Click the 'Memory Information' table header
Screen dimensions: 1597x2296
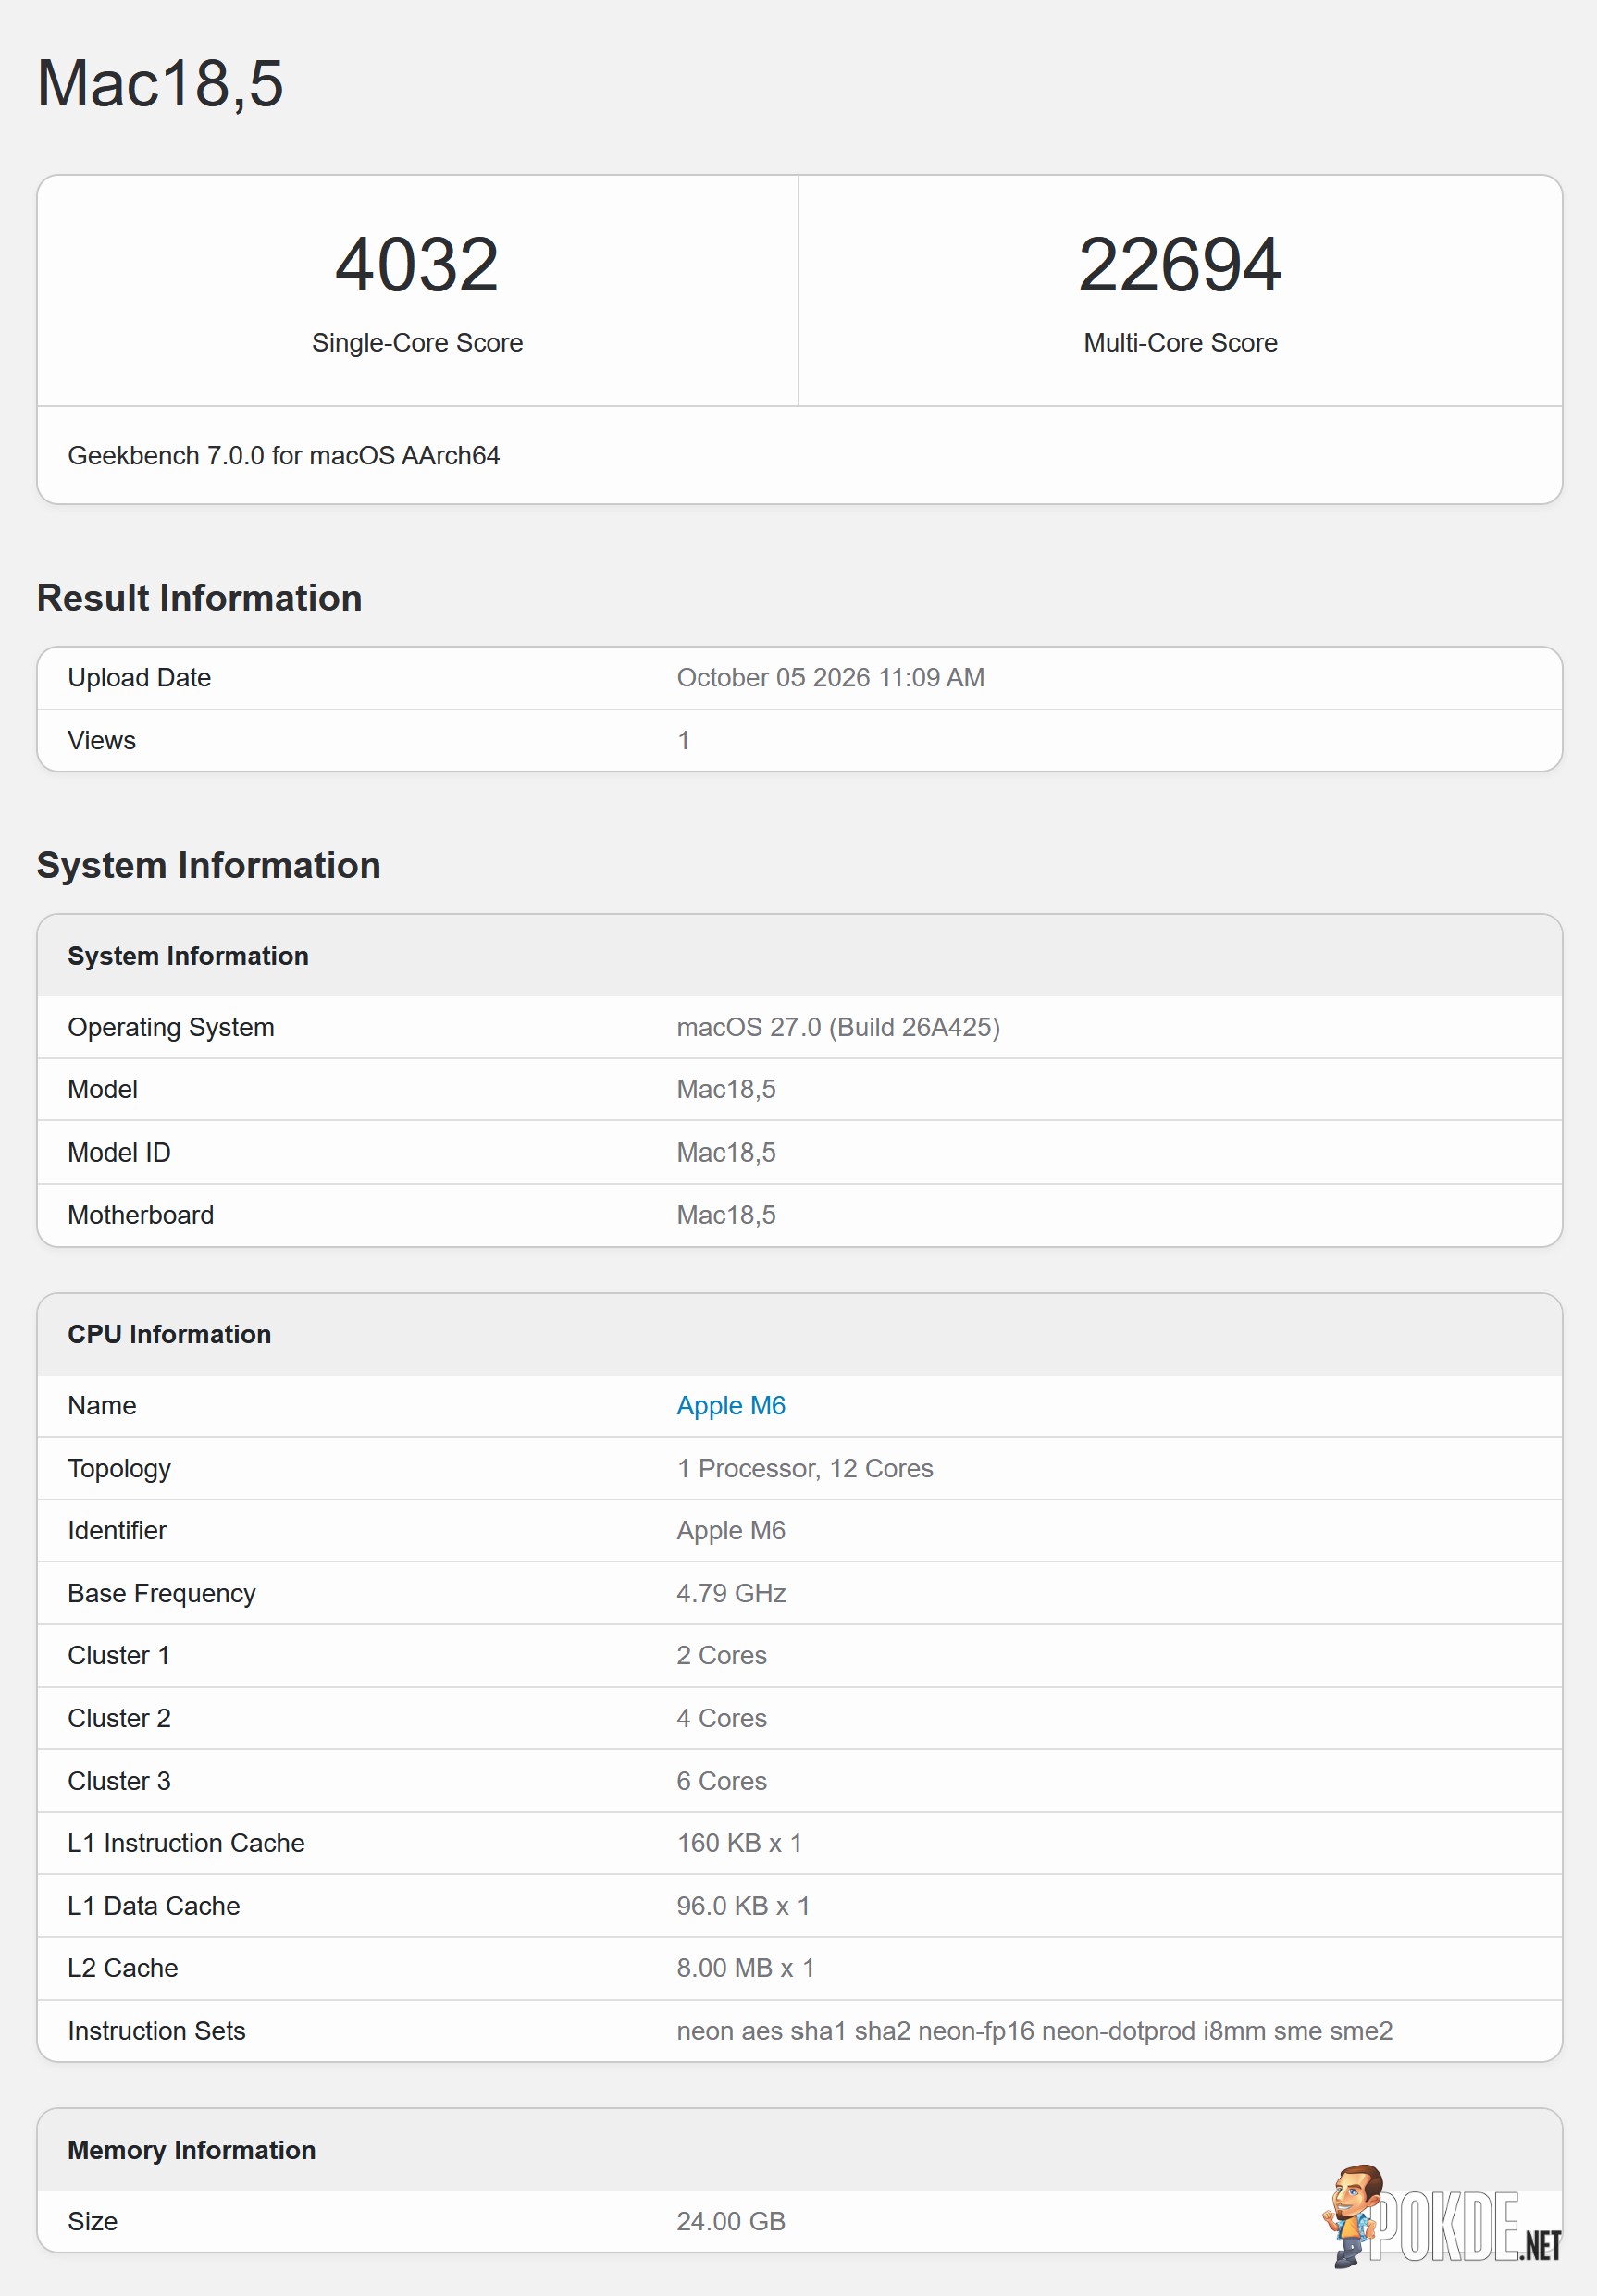point(799,2150)
